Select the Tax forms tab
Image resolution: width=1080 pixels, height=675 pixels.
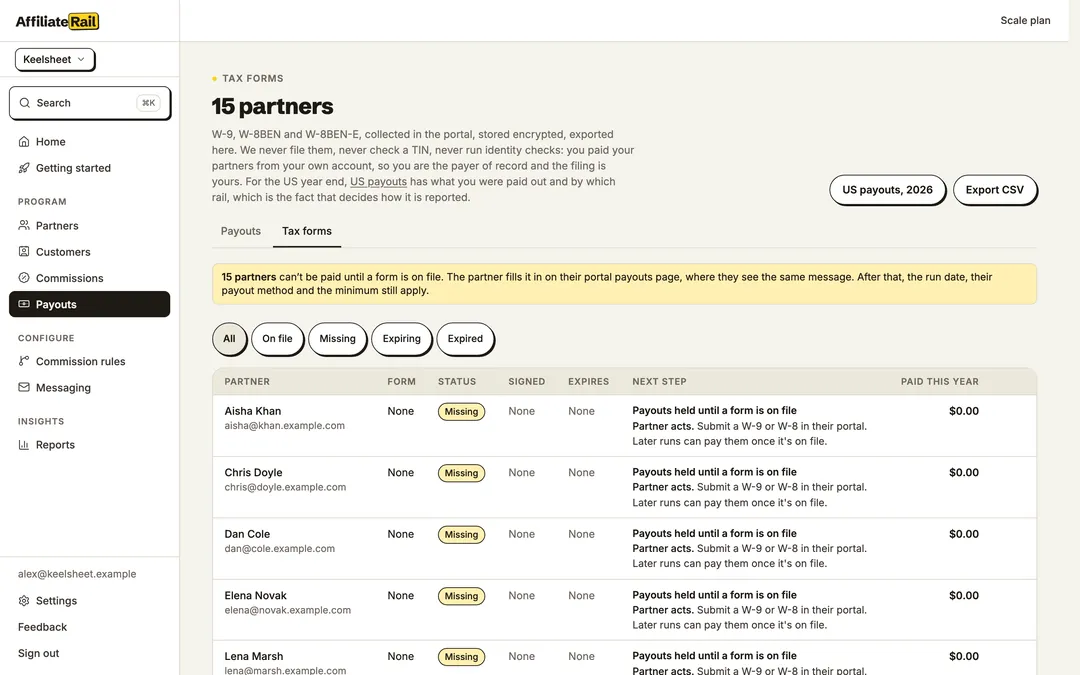(307, 231)
